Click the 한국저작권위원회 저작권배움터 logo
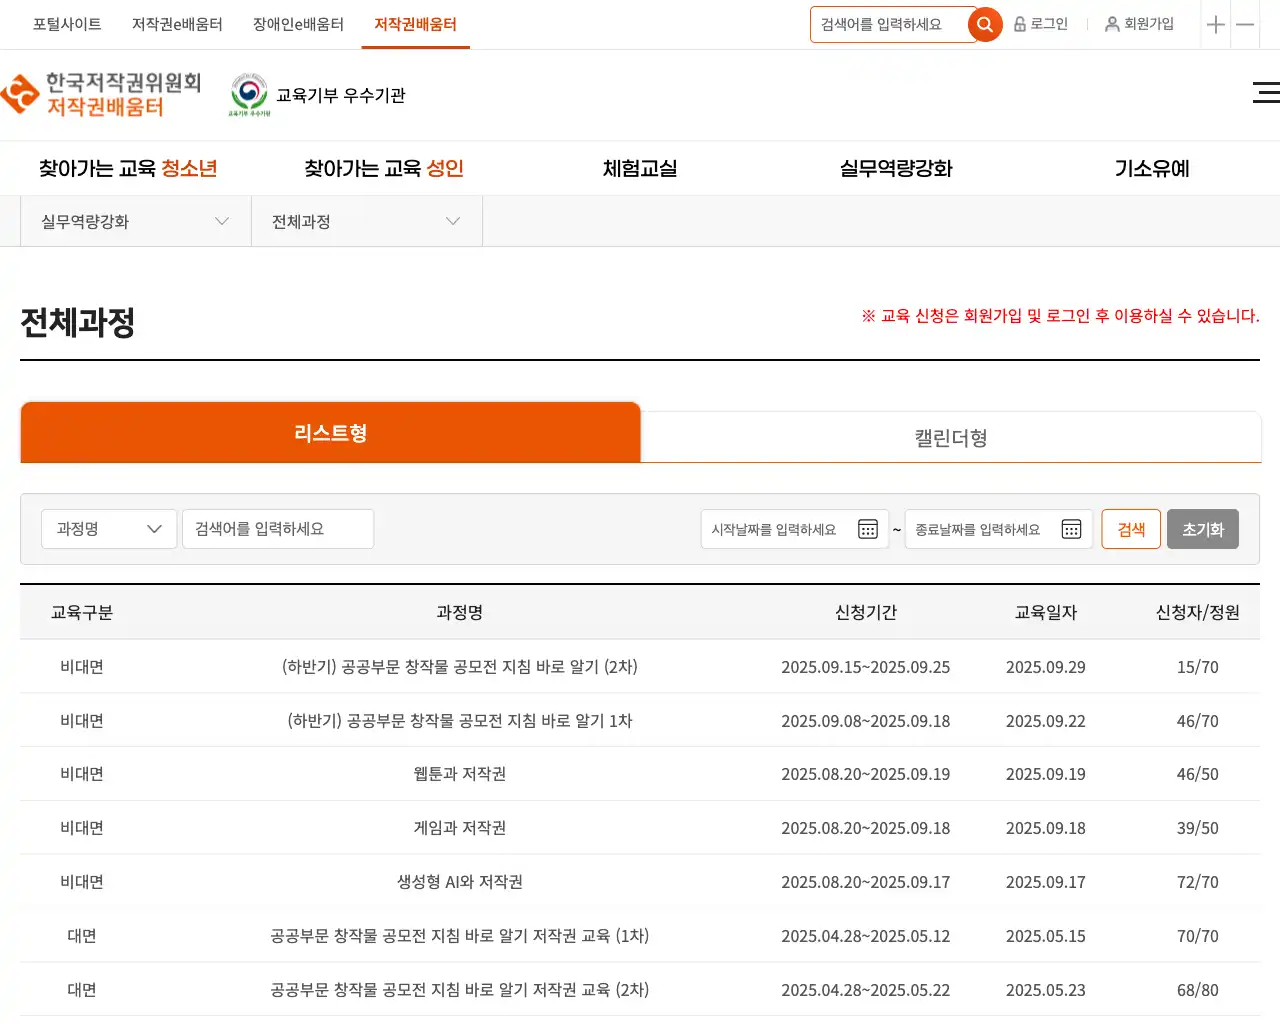The image size is (1280, 1024). click(x=102, y=95)
